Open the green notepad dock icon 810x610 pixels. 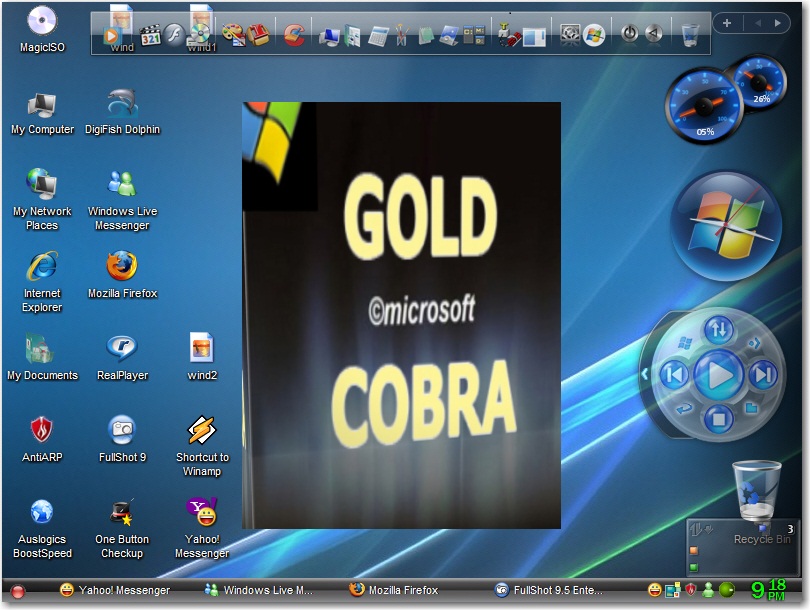pos(426,36)
